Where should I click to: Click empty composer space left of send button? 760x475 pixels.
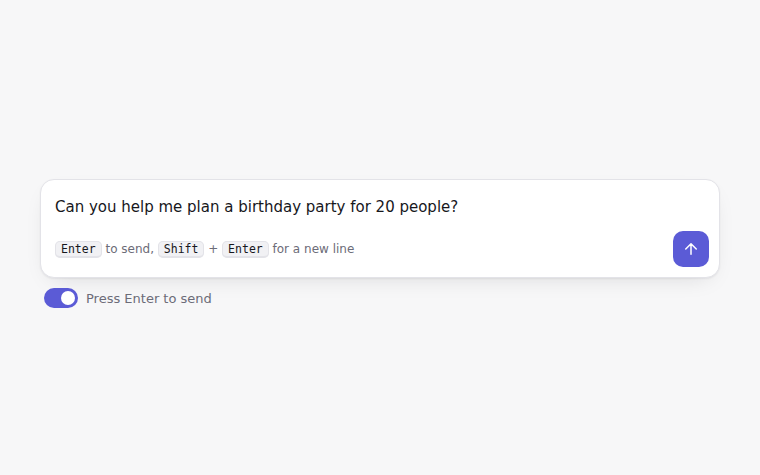click(514, 249)
